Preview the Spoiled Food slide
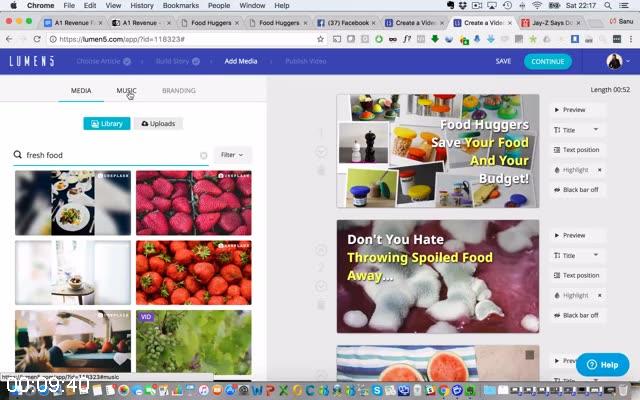640x400 pixels. click(578, 236)
